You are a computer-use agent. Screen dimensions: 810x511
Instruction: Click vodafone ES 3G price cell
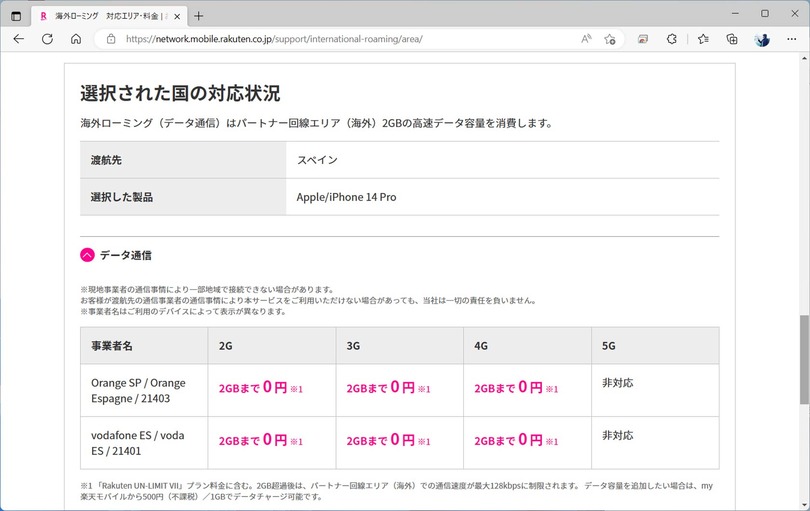pyautogui.click(x=399, y=443)
